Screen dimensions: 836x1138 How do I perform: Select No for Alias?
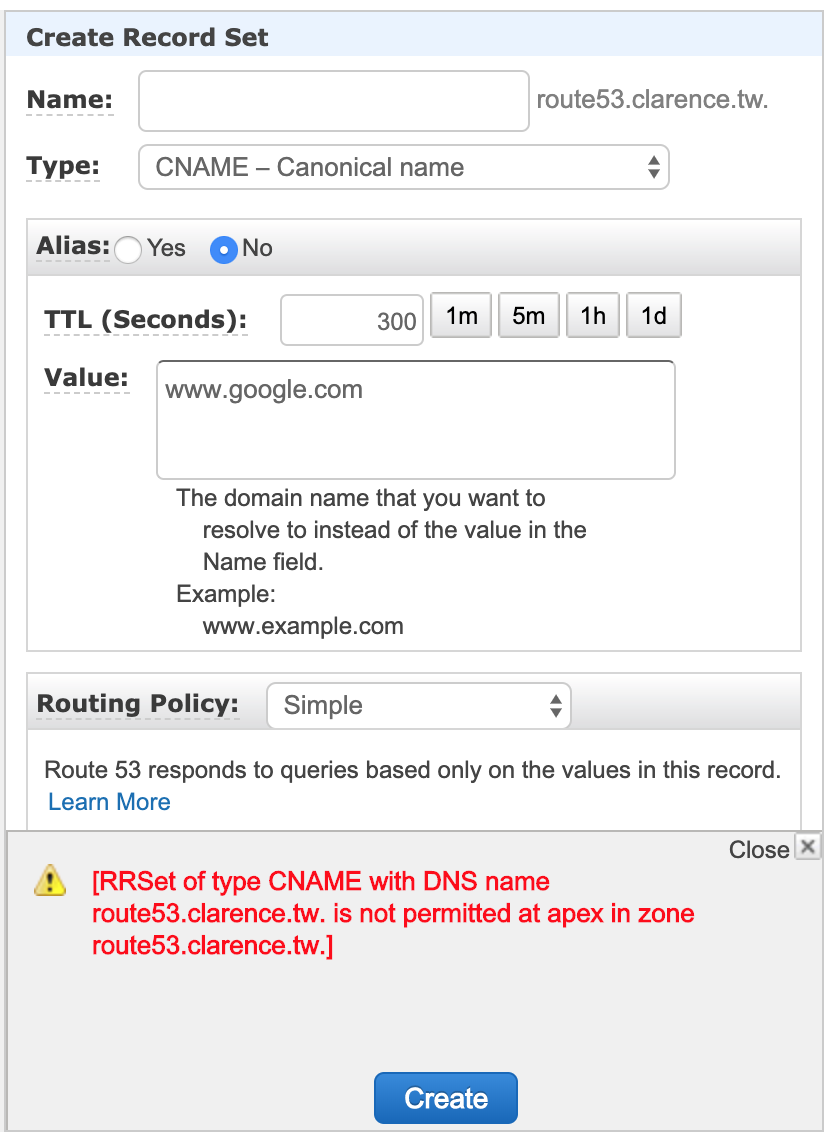click(x=222, y=249)
